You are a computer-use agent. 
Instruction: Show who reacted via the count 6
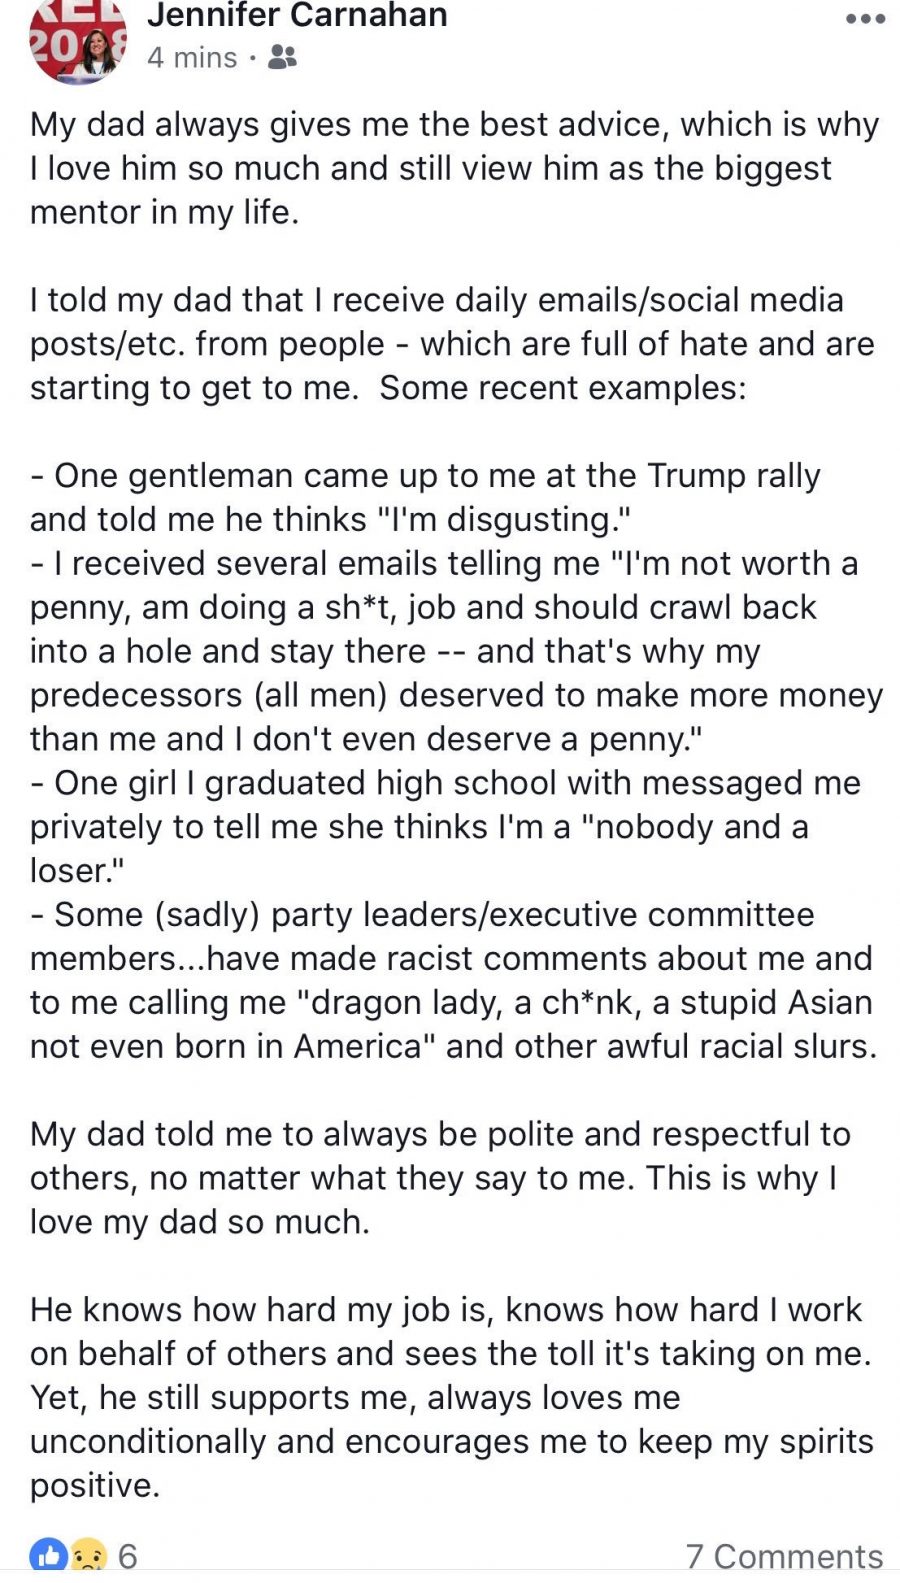pyautogui.click(x=128, y=1556)
